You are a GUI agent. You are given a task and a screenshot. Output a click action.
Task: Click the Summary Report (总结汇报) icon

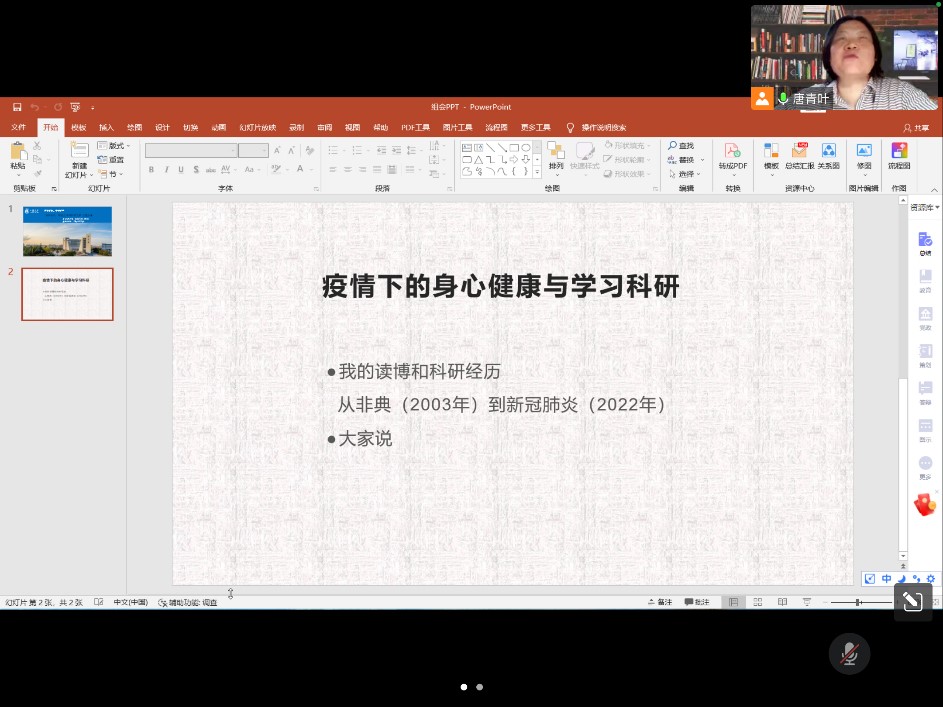(x=798, y=151)
